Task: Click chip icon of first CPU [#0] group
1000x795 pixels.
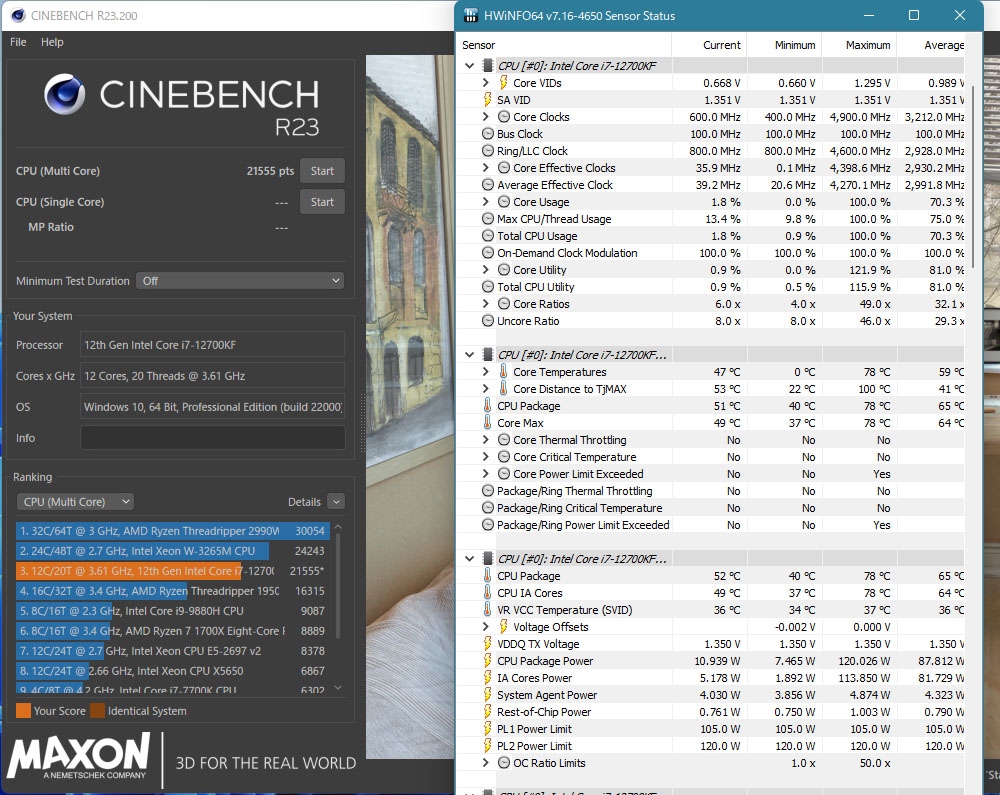Action: pyautogui.click(x=488, y=66)
